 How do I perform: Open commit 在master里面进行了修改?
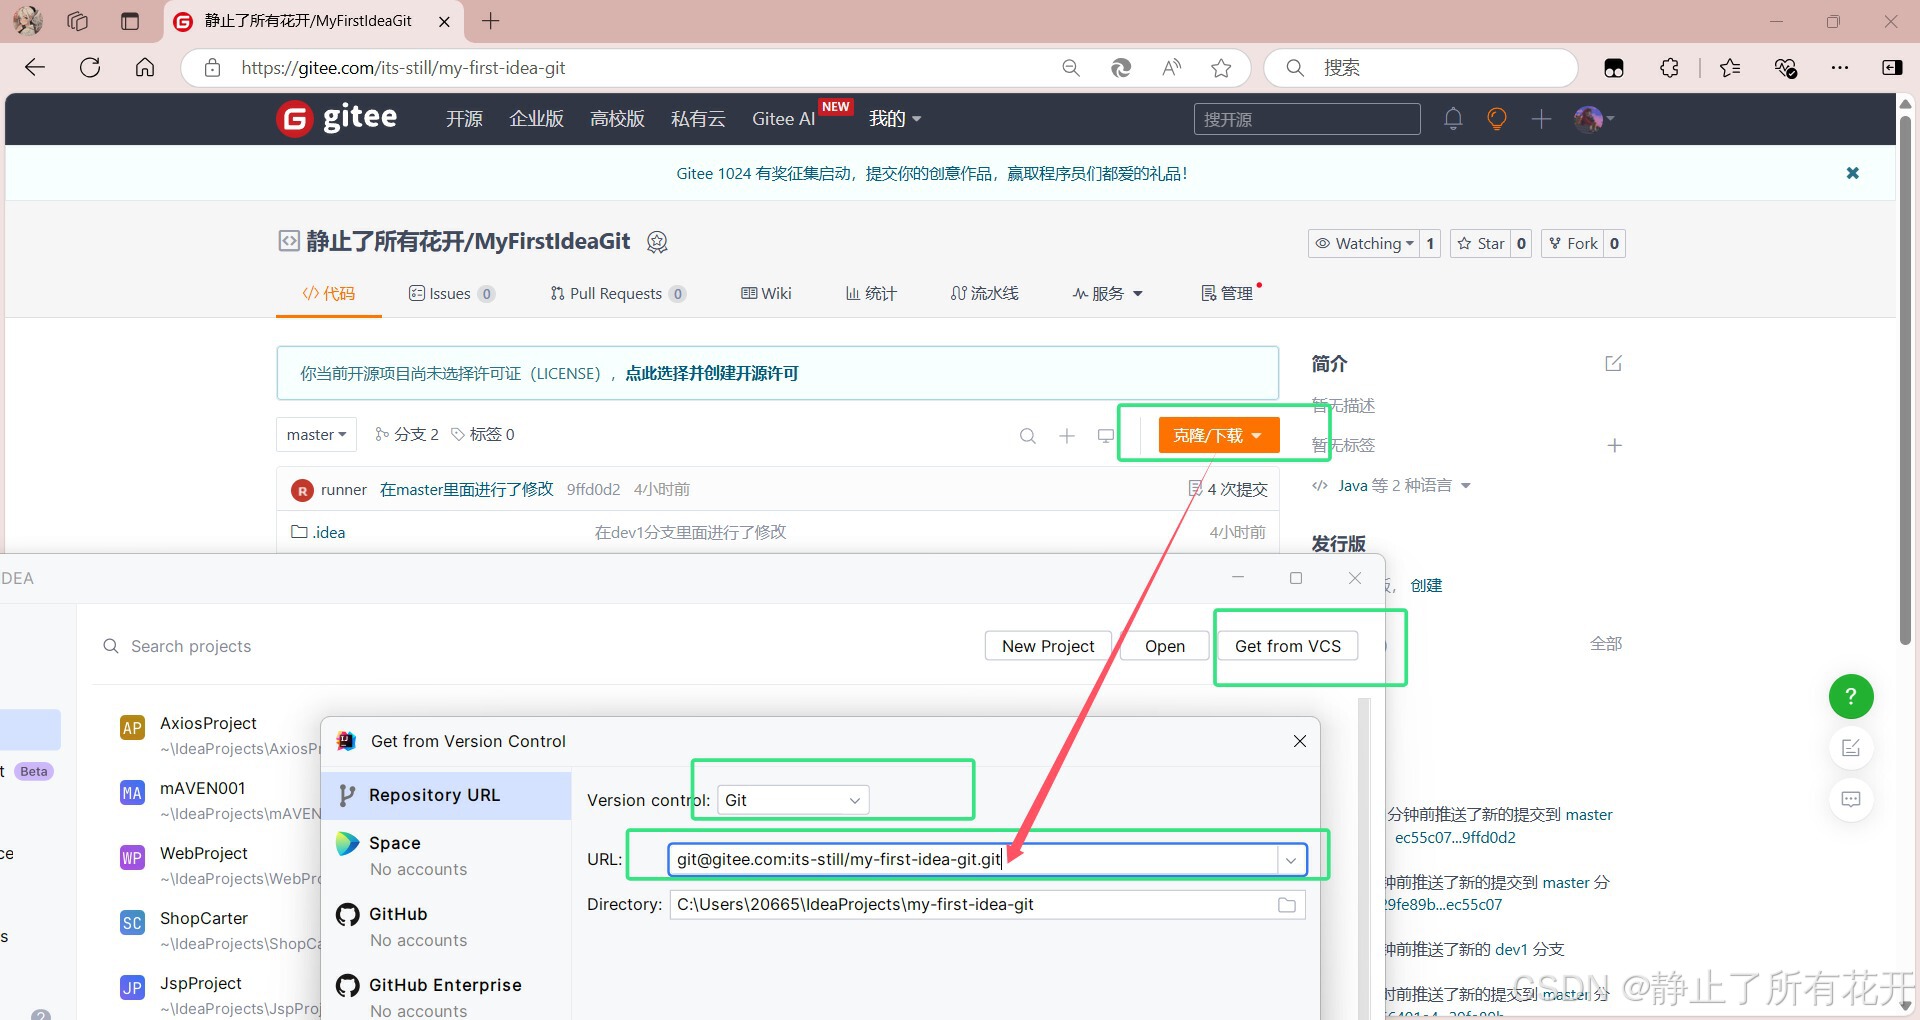click(x=466, y=489)
